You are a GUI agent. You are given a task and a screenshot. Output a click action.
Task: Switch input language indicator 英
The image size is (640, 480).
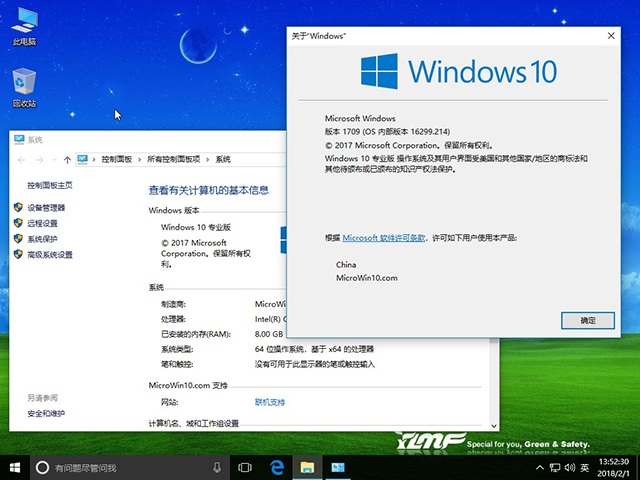point(585,468)
